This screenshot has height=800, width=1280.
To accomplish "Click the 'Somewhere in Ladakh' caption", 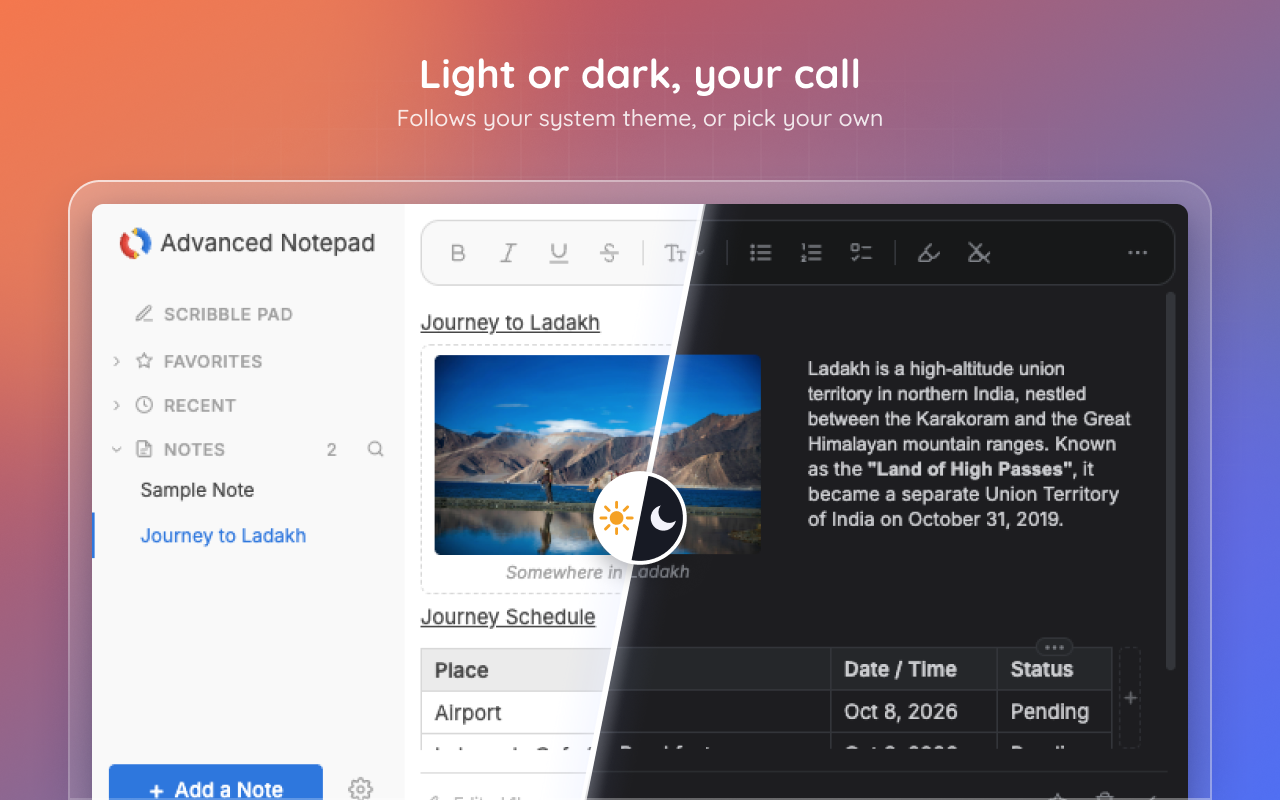I will 597,572.
